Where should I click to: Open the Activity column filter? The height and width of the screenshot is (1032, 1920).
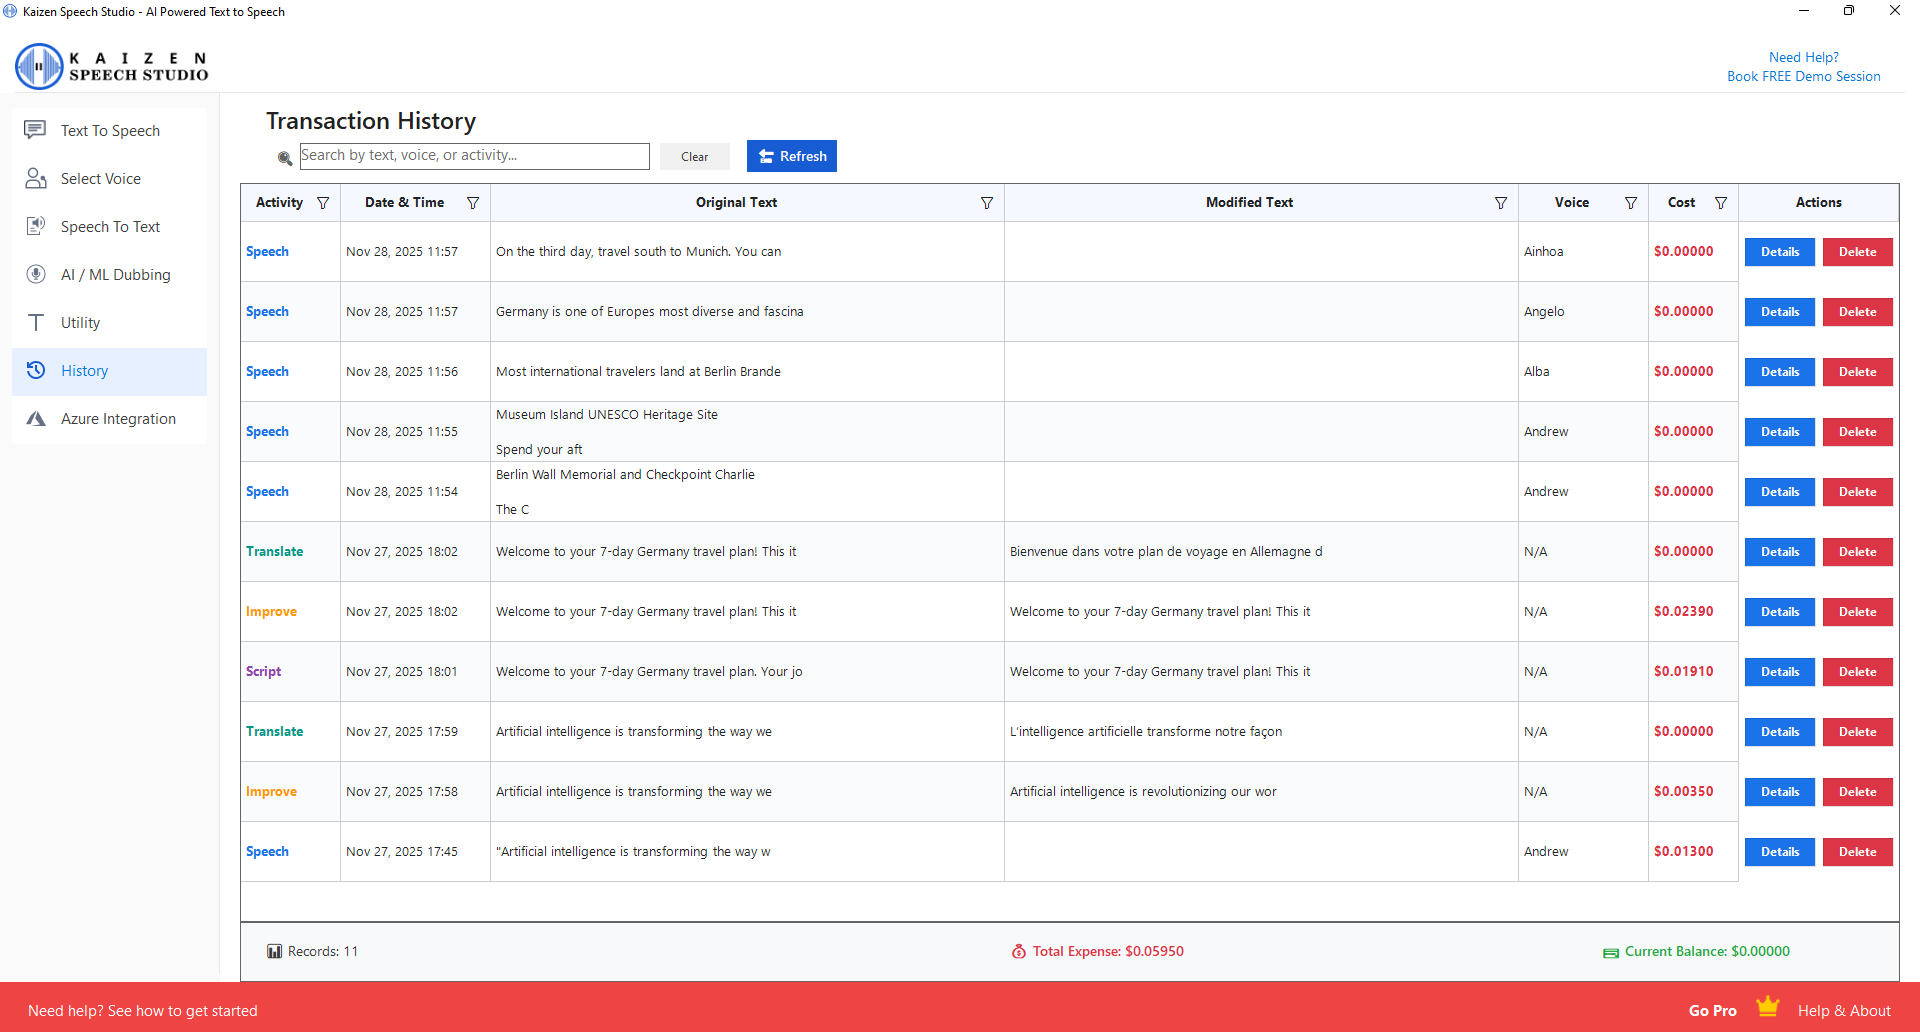click(323, 203)
